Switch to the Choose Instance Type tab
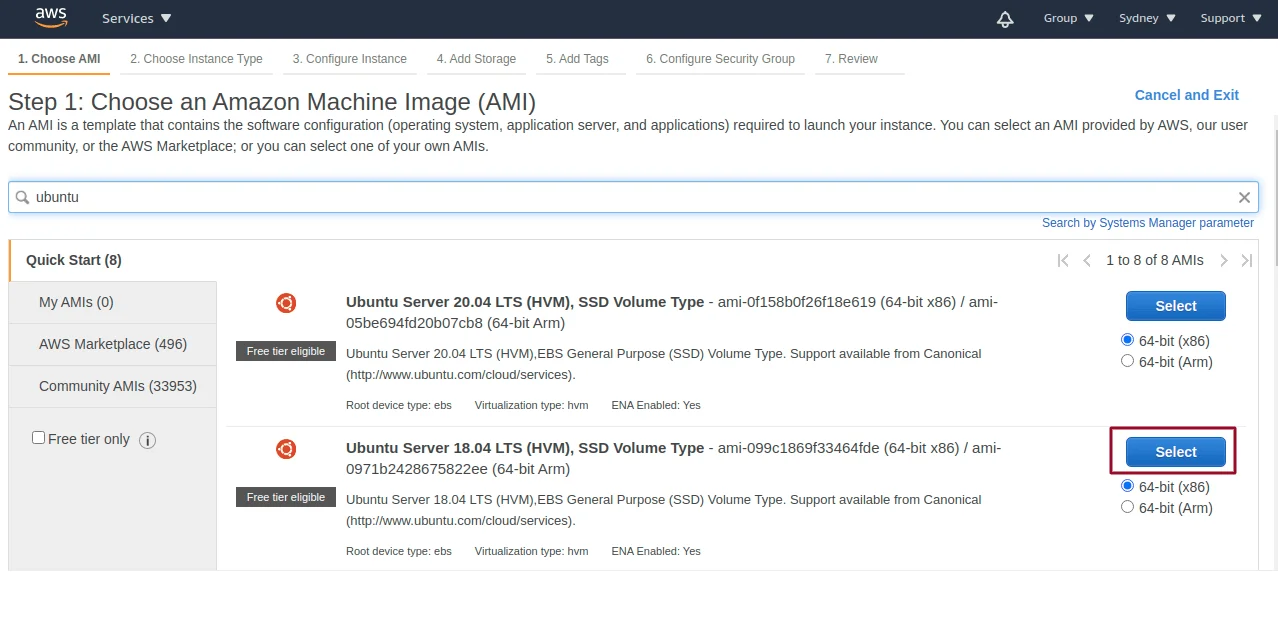1278x627 pixels. (x=196, y=59)
